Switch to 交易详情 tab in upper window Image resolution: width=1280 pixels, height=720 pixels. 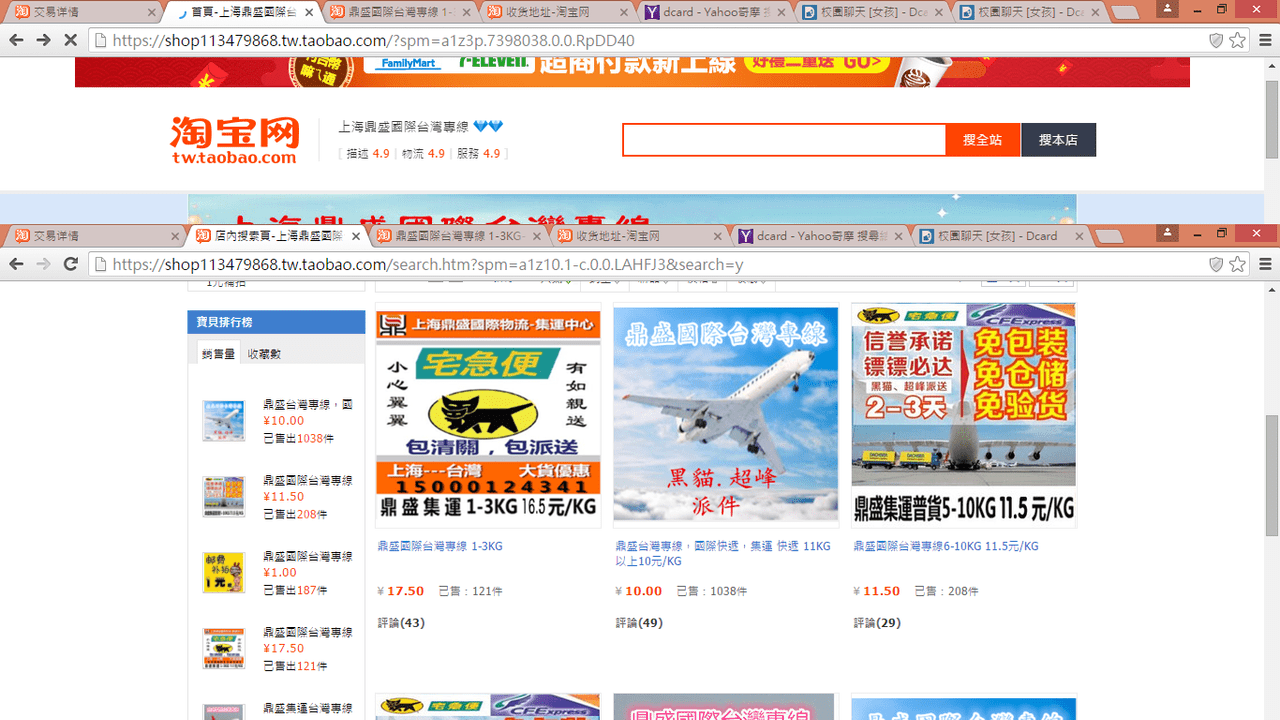[82, 12]
